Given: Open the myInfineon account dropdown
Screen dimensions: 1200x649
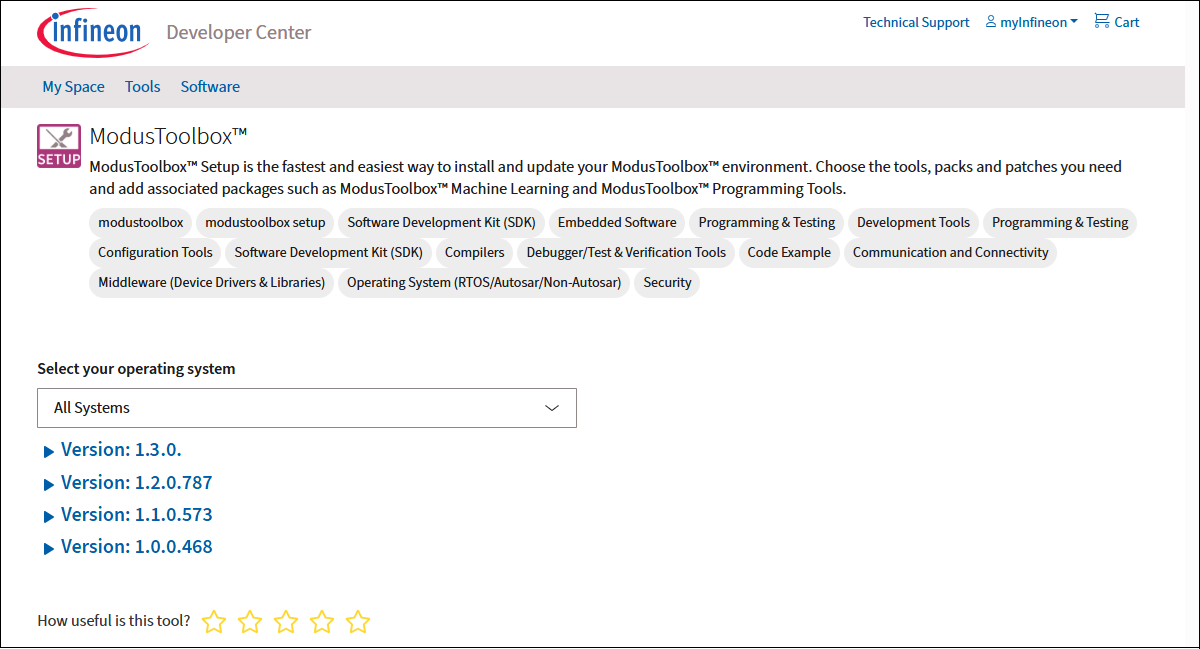Looking at the screenshot, I should [1032, 22].
